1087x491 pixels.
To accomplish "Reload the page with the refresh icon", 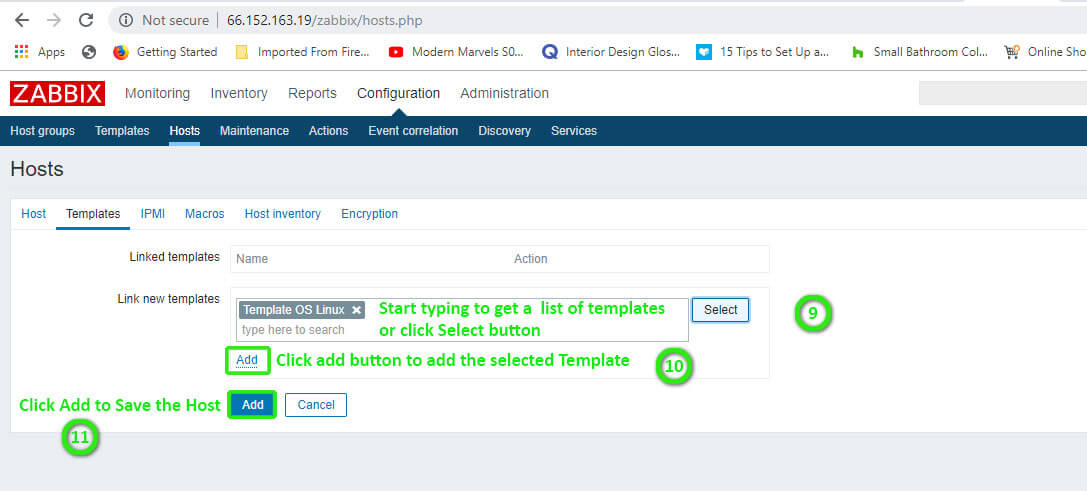I will click(86, 20).
